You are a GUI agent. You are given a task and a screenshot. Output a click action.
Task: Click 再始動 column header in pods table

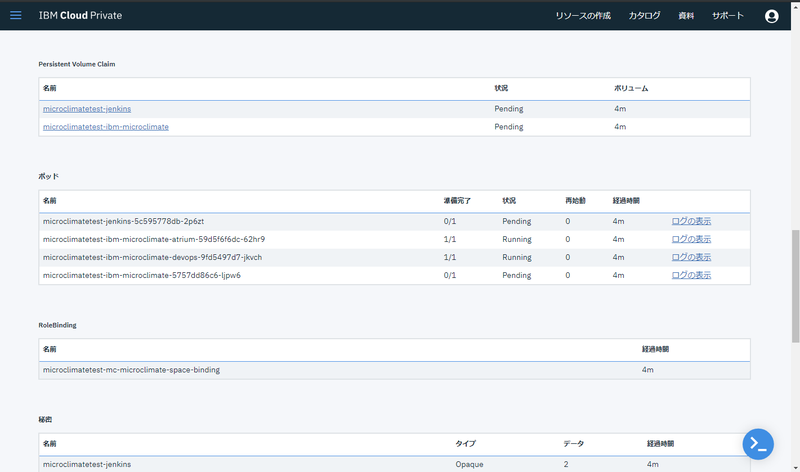(576, 201)
